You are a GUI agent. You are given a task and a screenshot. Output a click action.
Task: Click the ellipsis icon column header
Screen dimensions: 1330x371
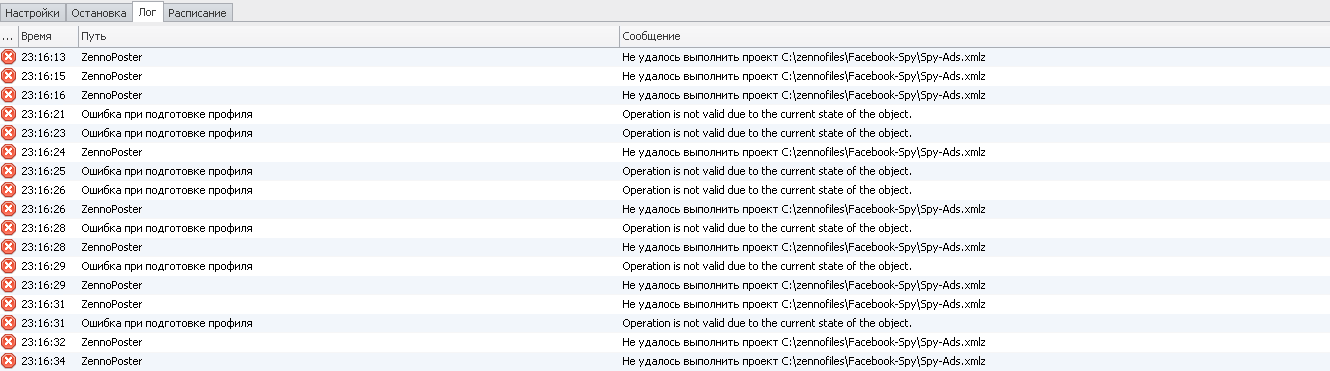pyautogui.click(x=9, y=36)
